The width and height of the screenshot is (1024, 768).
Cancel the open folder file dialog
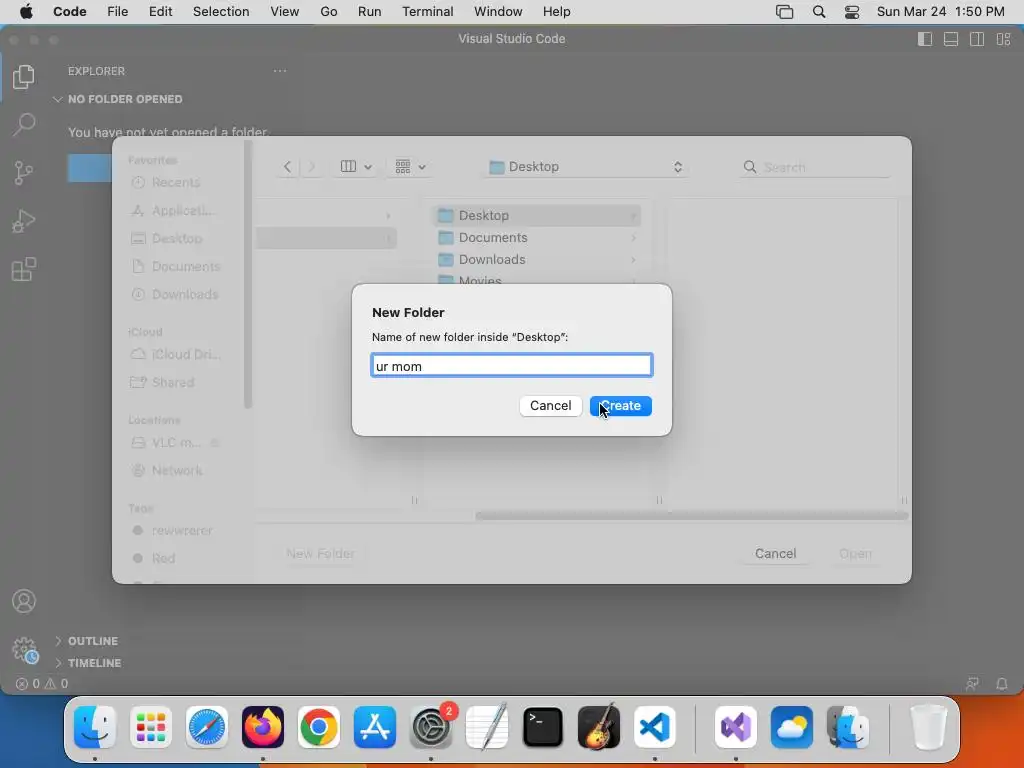(x=775, y=553)
